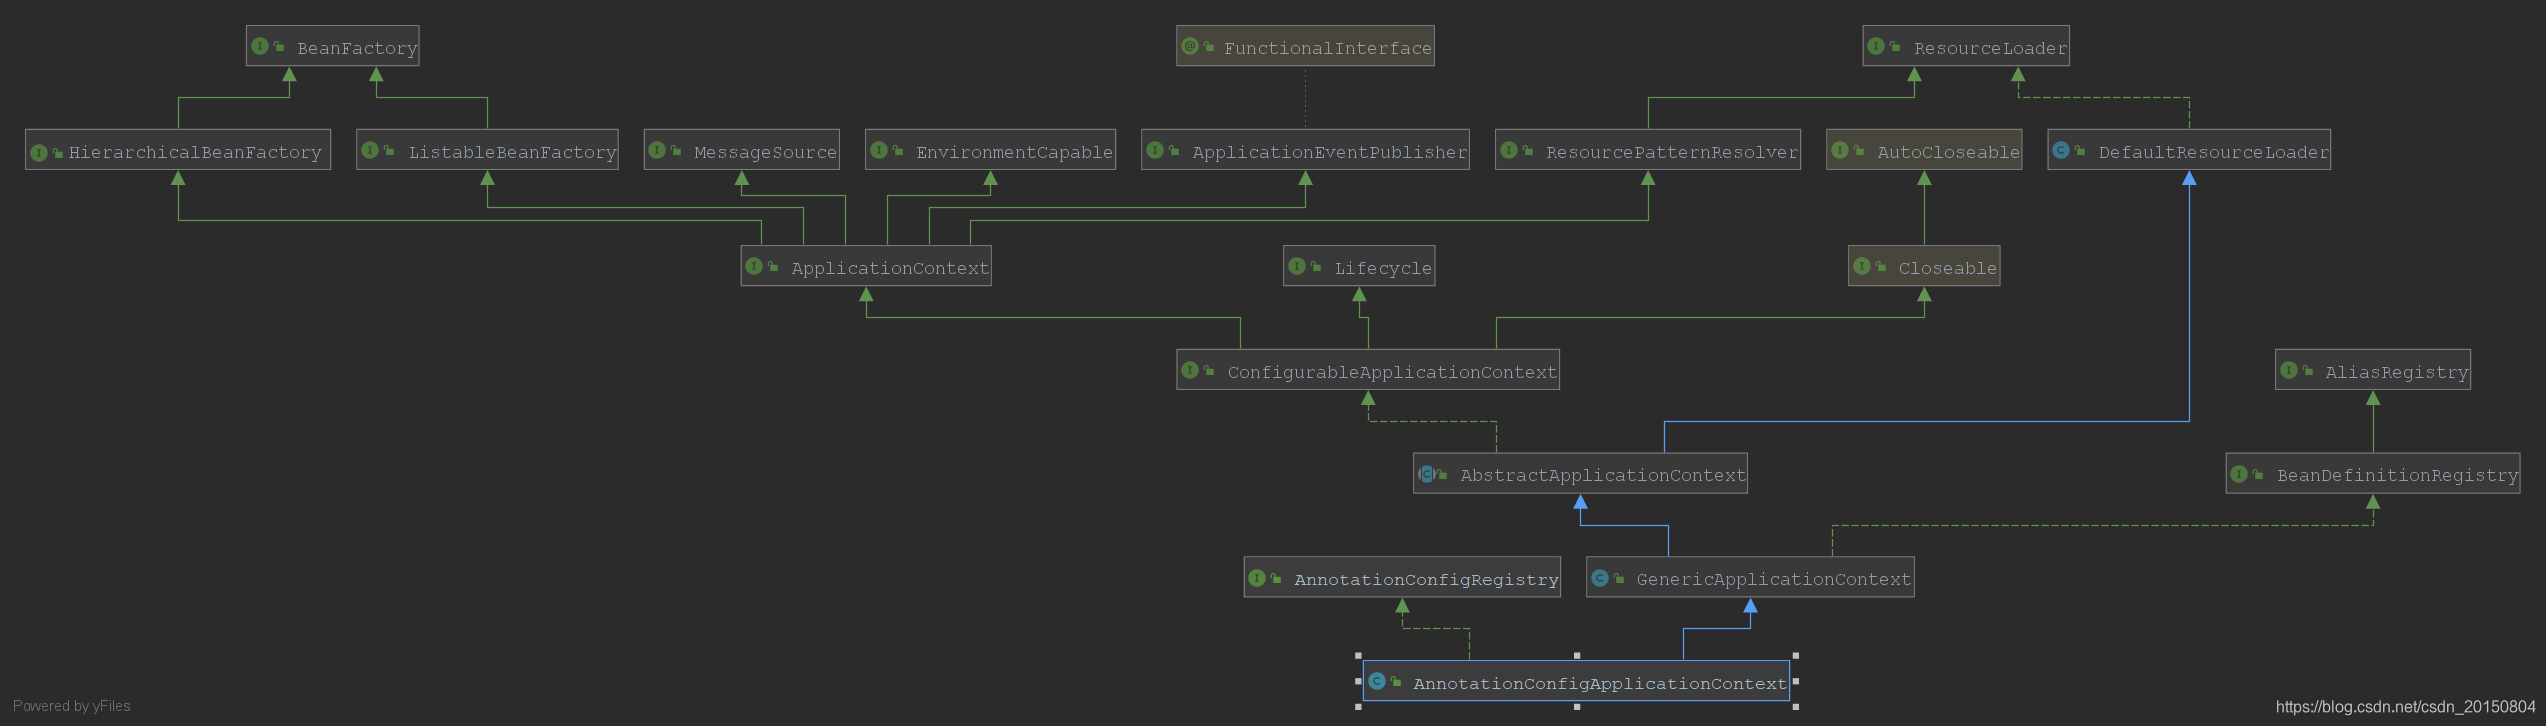The width and height of the screenshot is (2546, 726).
Task: Click the interface icon on BeanDefinitionRegistry node
Action: [2239, 474]
